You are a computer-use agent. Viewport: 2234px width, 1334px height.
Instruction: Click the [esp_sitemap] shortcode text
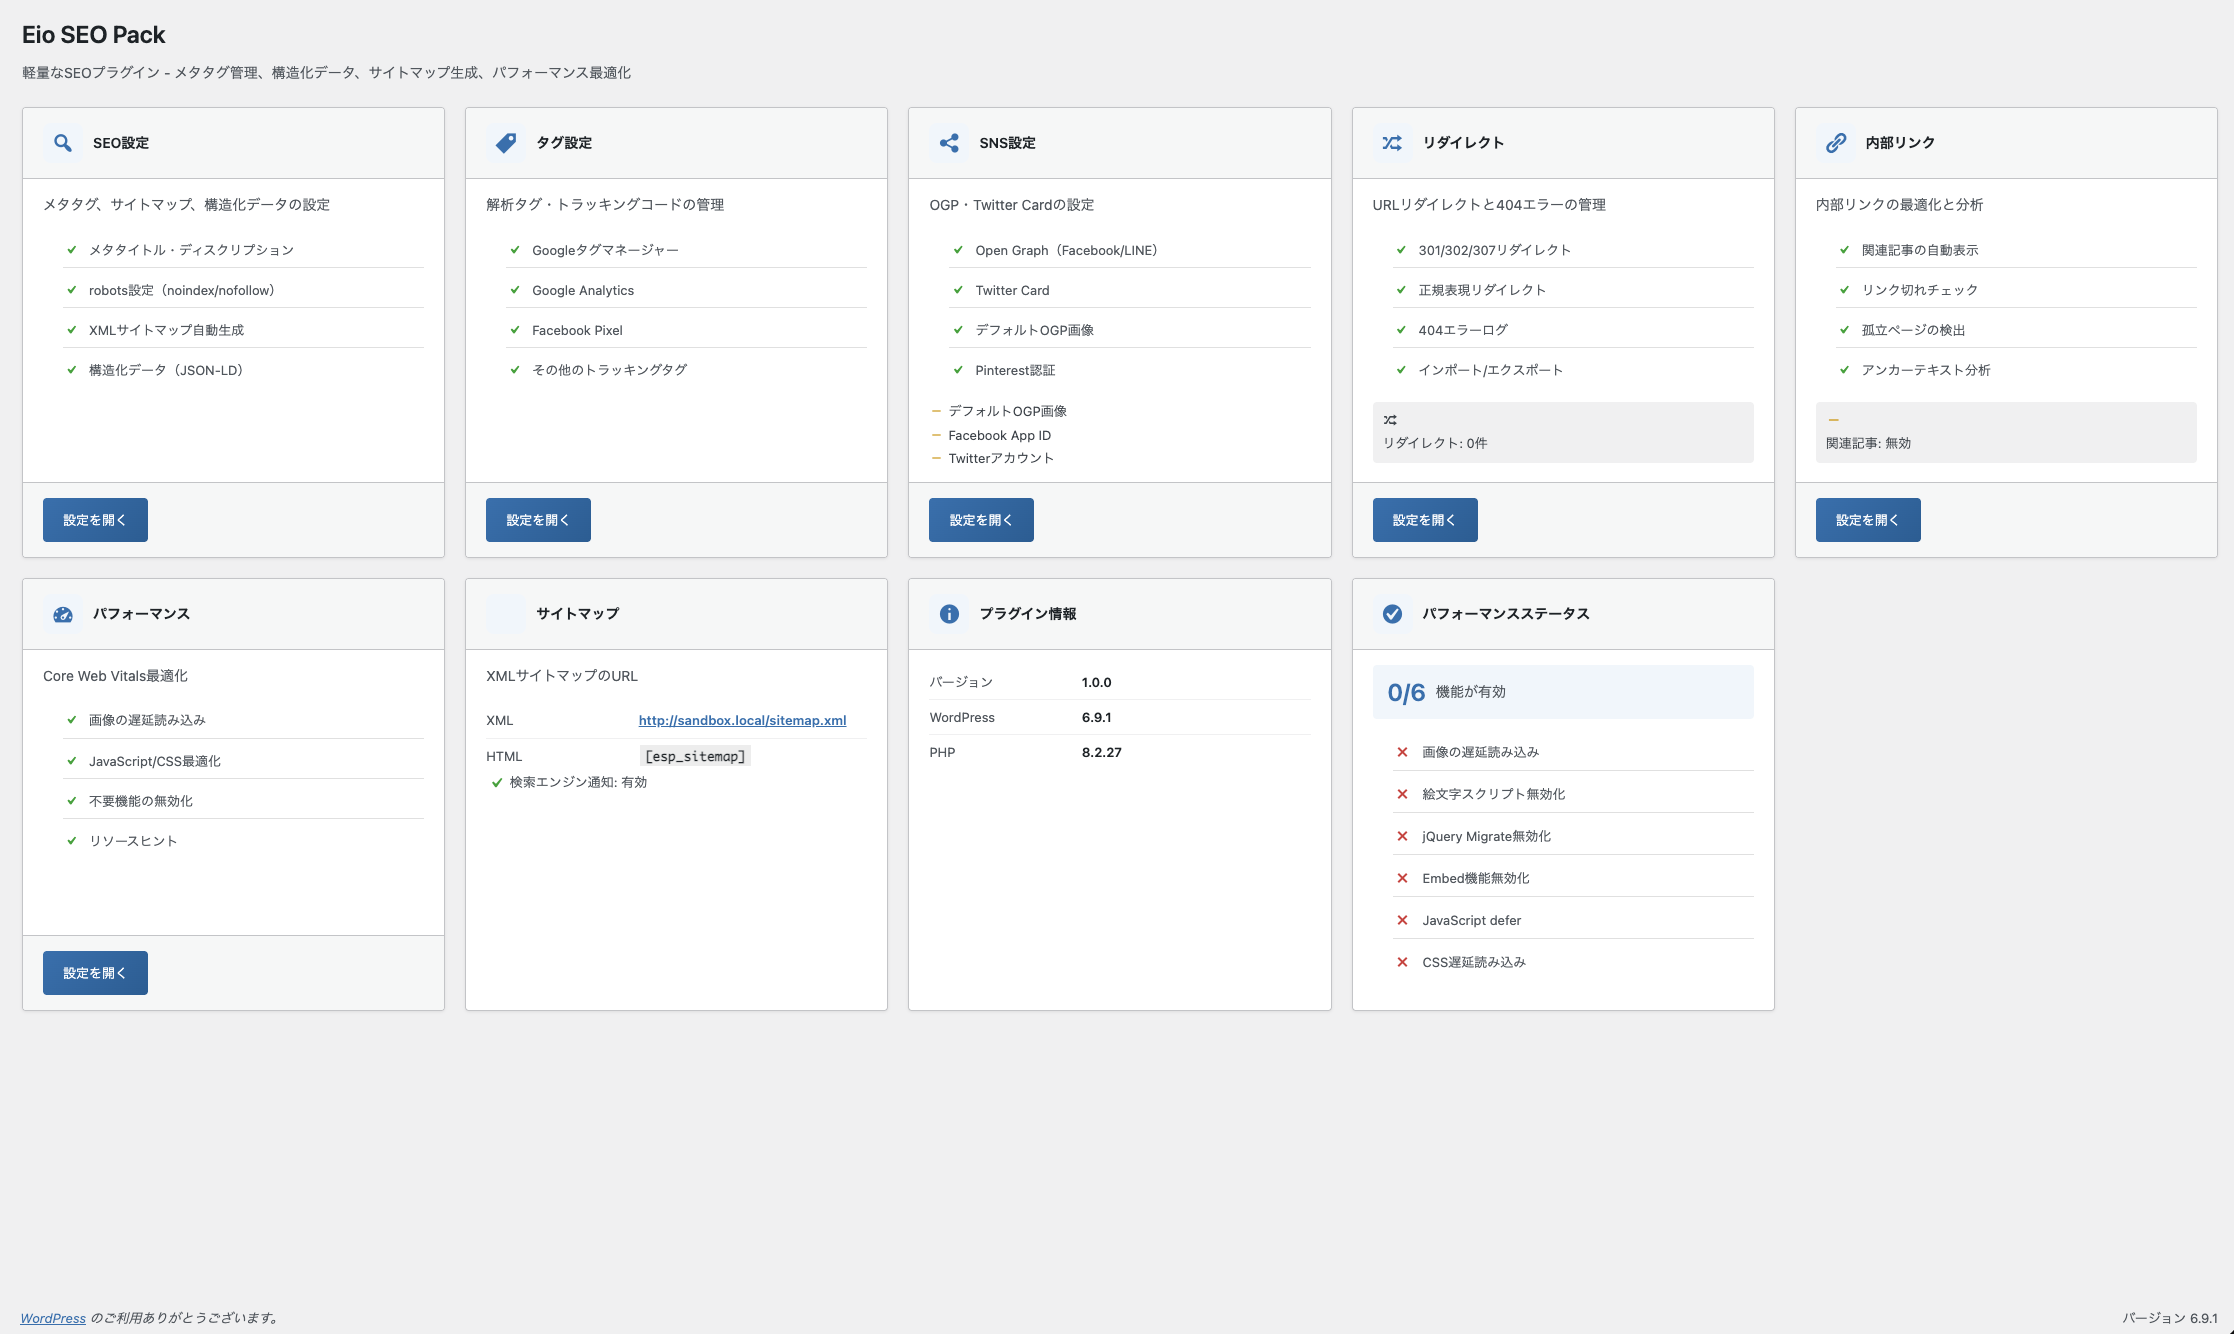[694, 756]
